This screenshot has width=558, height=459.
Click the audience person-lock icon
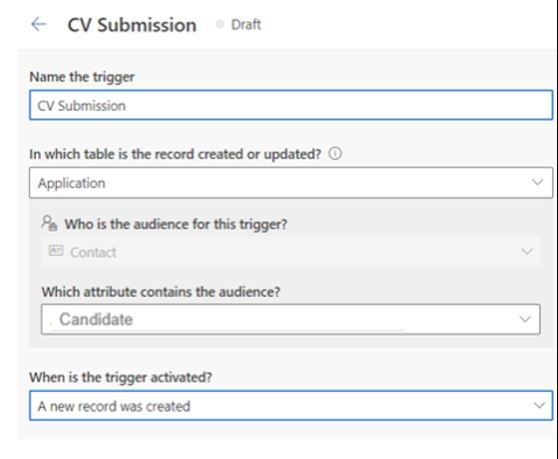49,223
